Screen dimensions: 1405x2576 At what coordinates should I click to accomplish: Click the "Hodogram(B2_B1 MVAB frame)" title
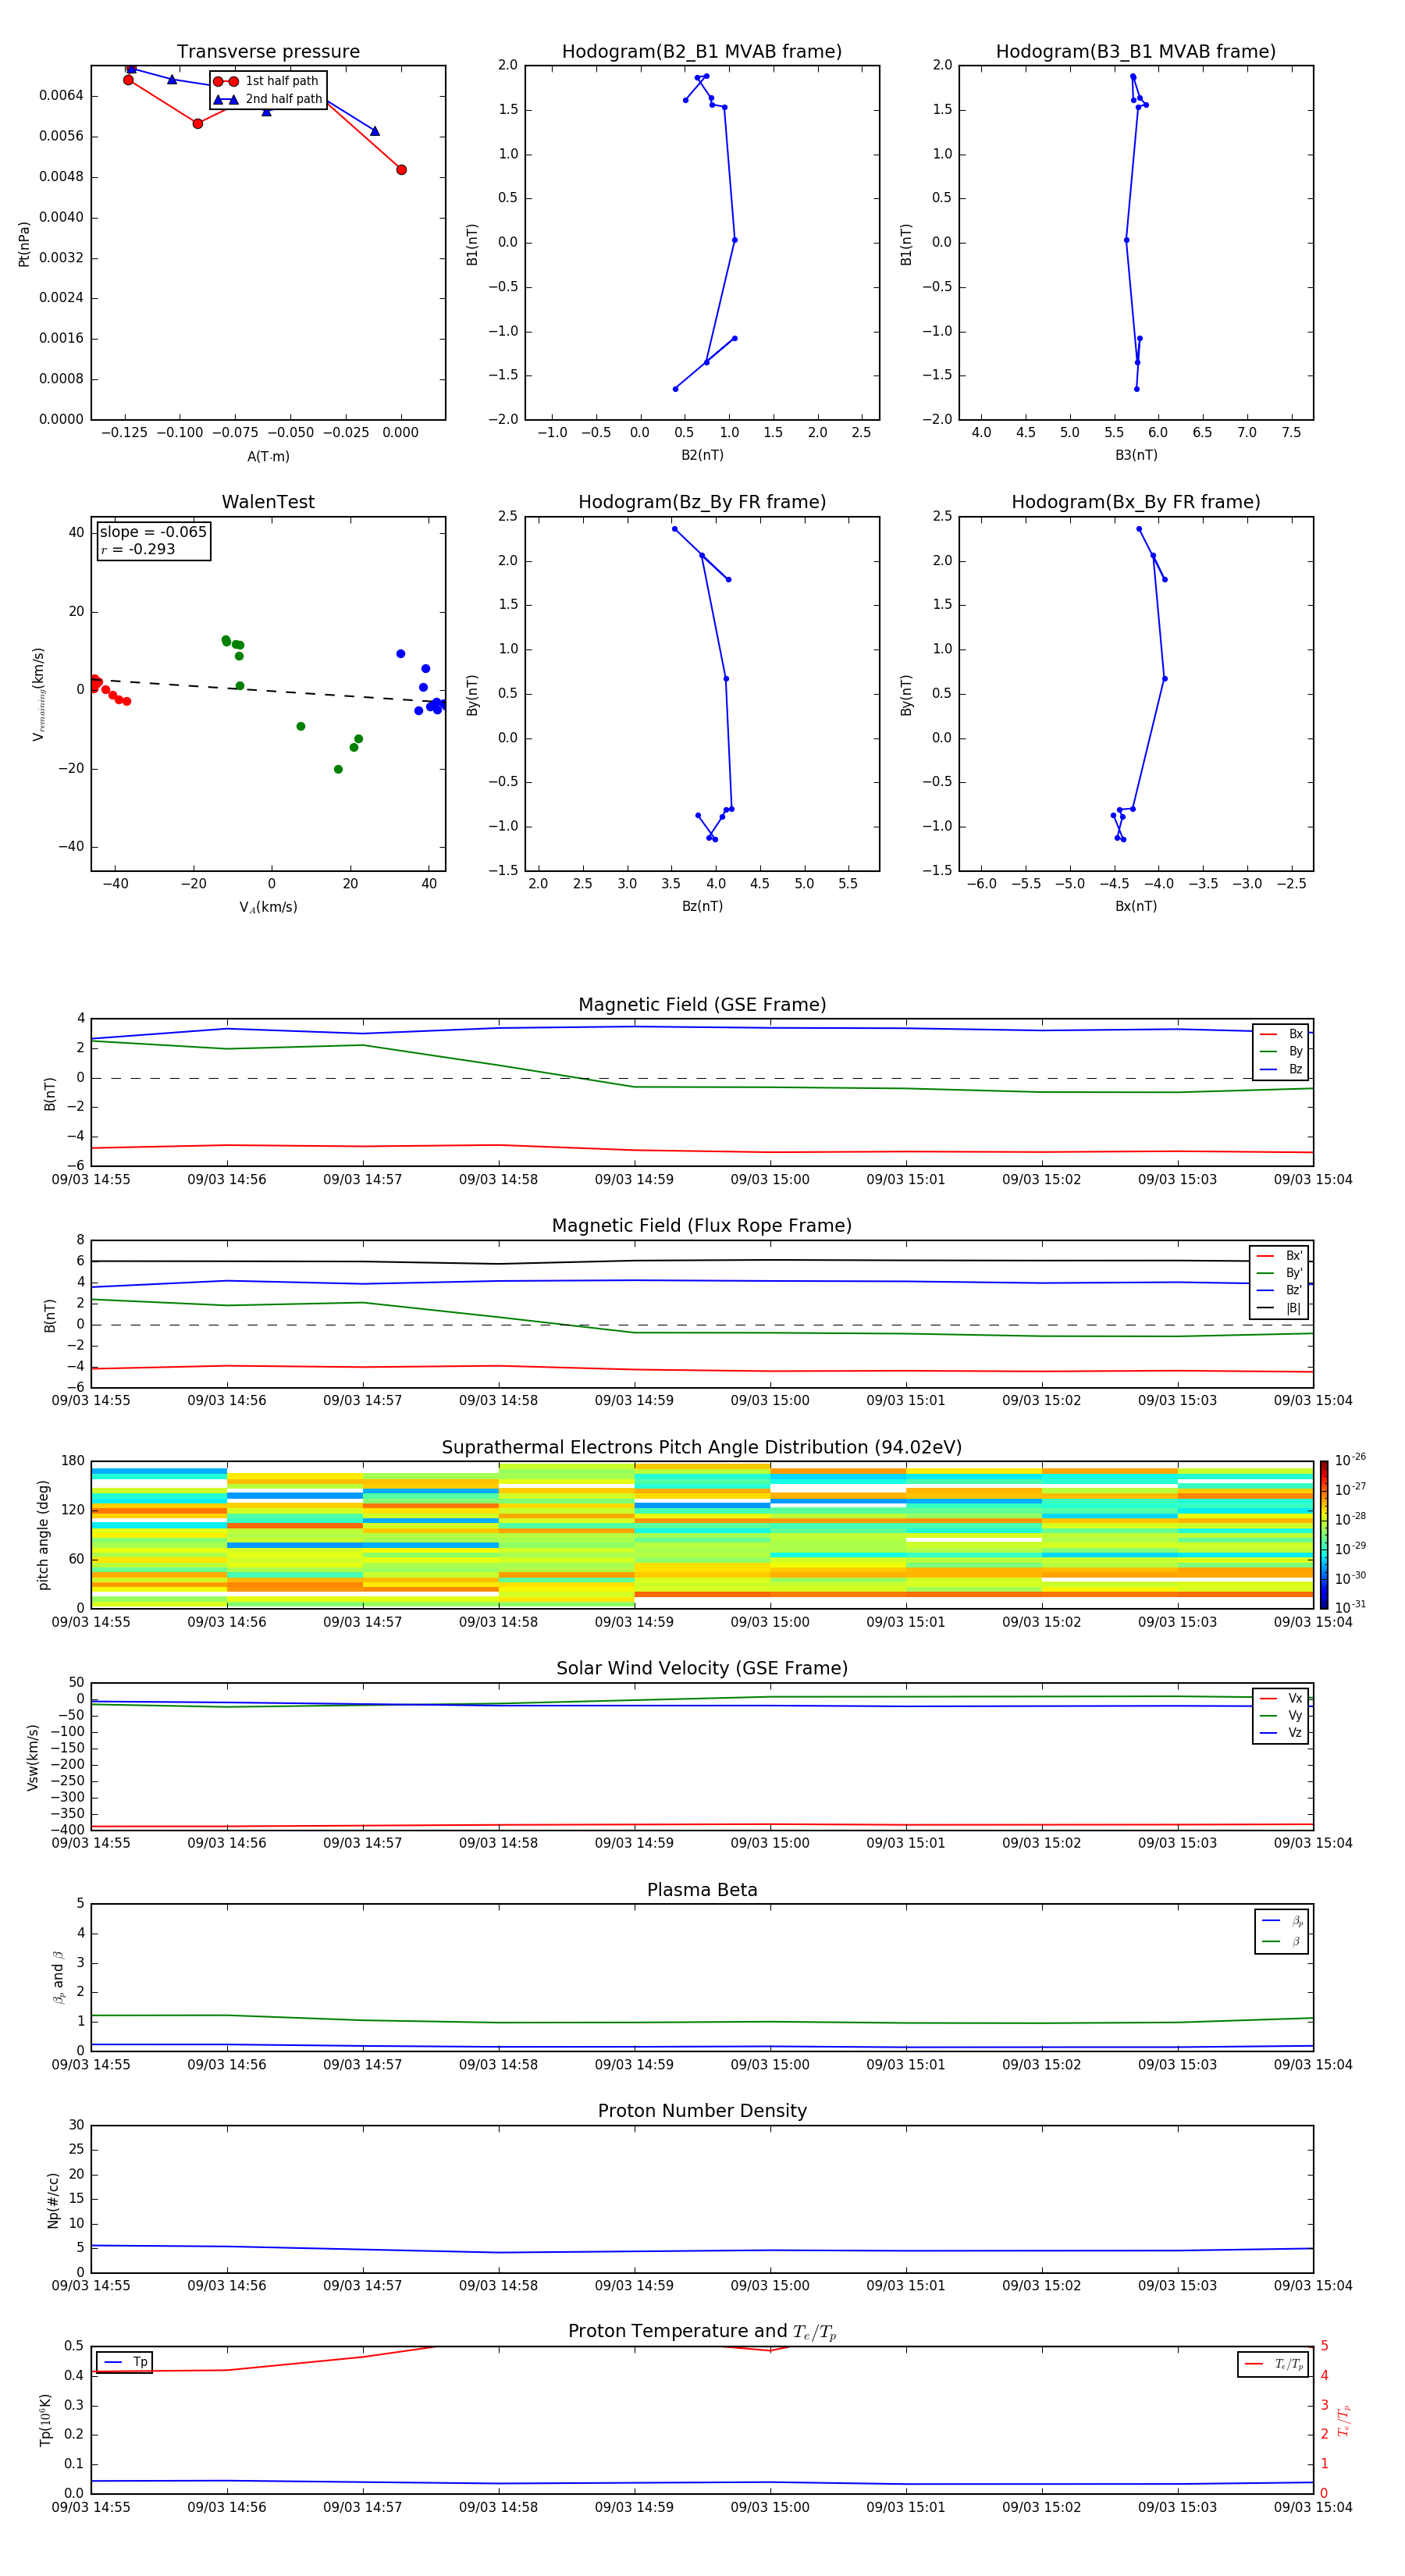[x=702, y=52]
